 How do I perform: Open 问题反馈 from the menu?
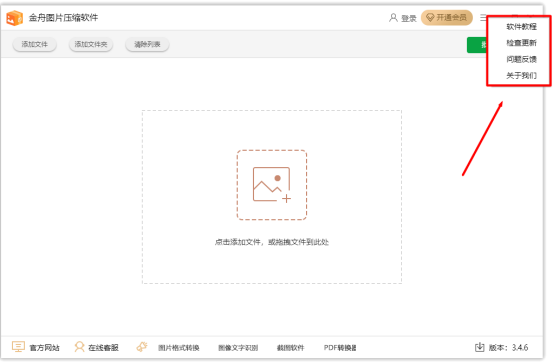click(x=521, y=59)
